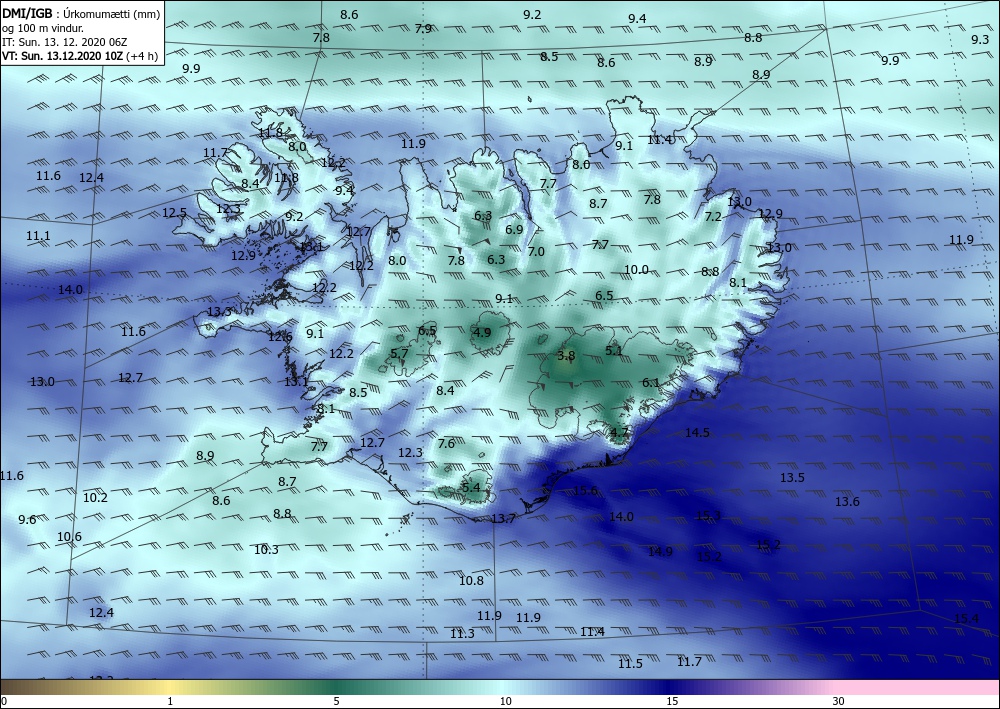Click the map value 10.8

coord(471,580)
